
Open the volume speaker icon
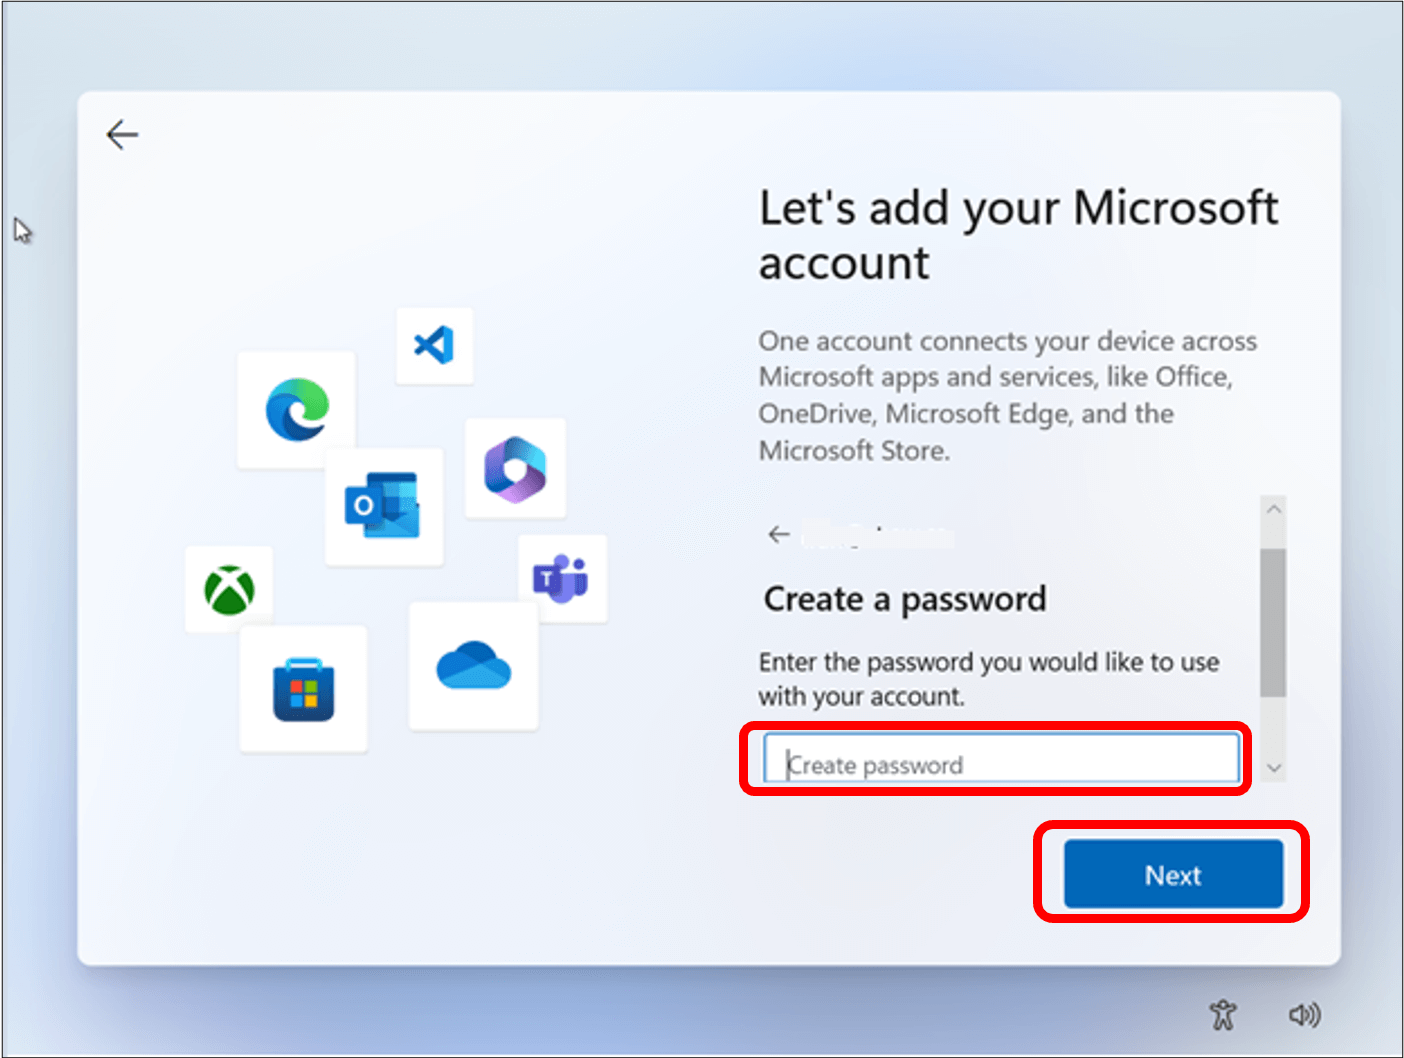click(1304, 1015)
